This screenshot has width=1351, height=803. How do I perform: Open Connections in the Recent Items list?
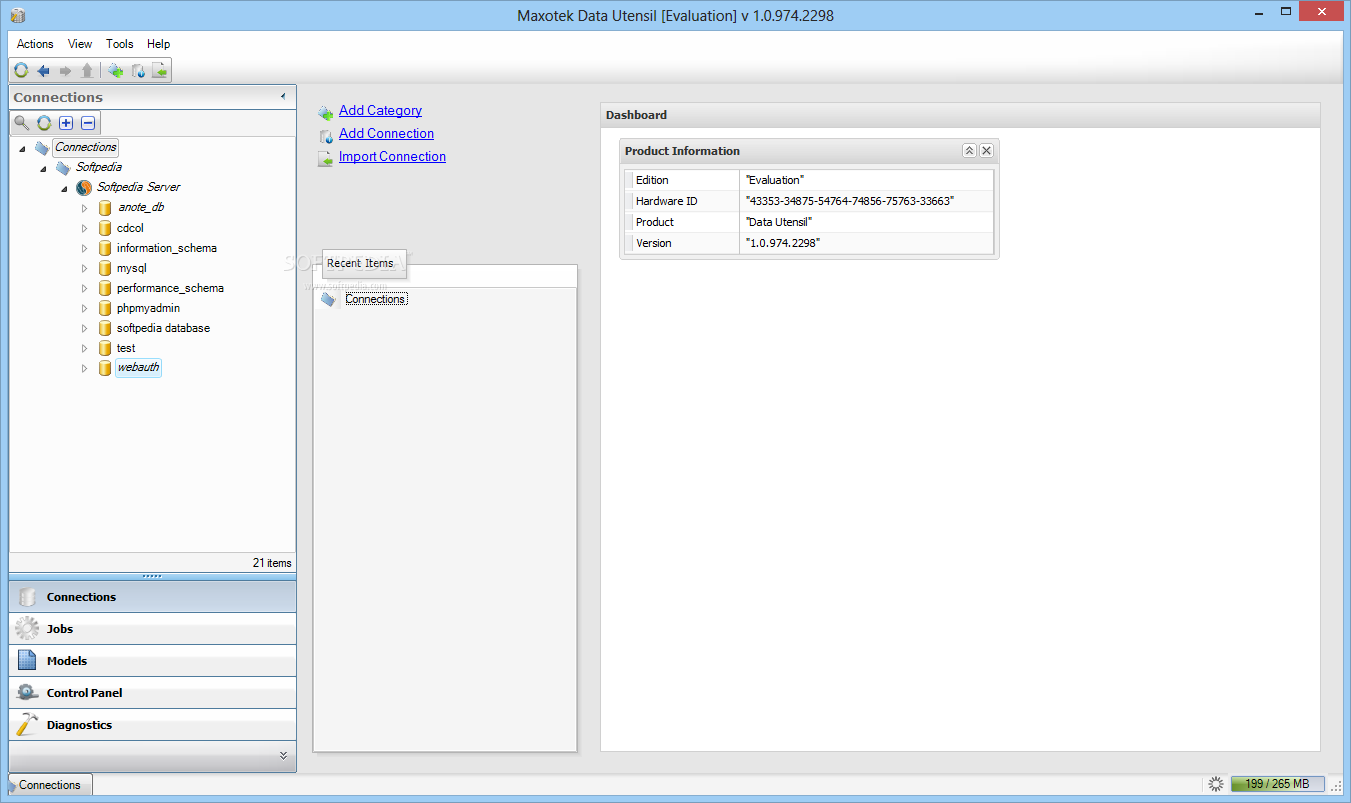375,299
